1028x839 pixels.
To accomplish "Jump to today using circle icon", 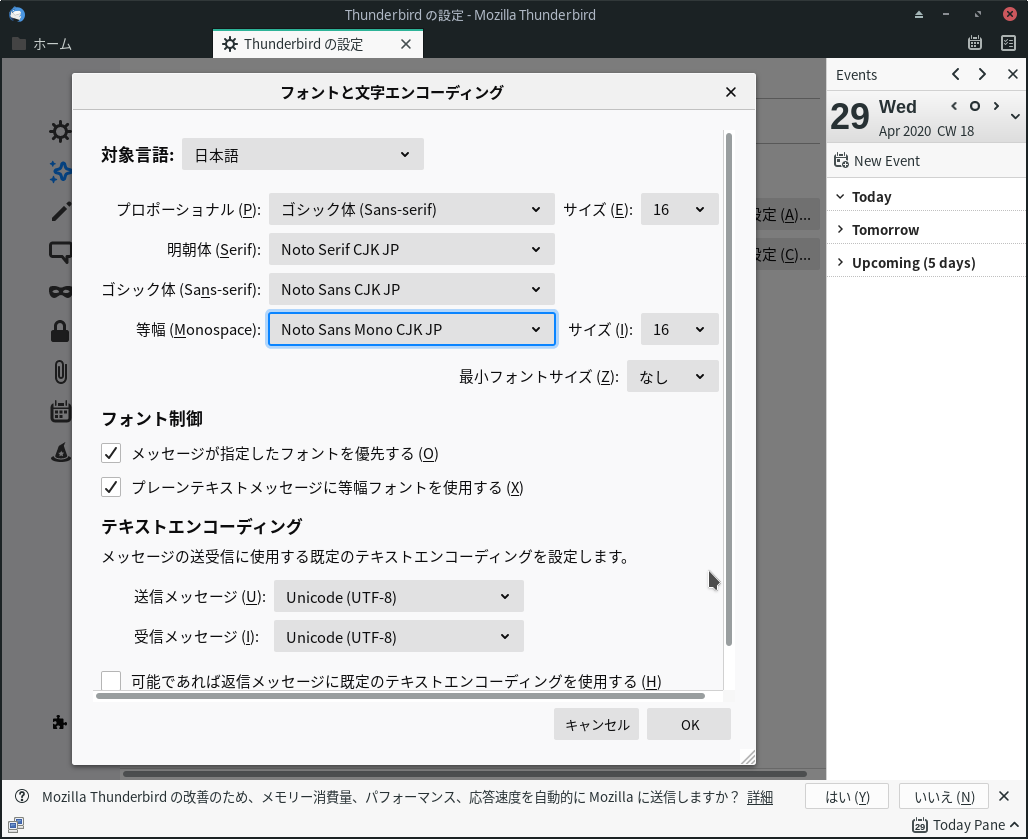I will pyautogui.click(x=975, y=106).
